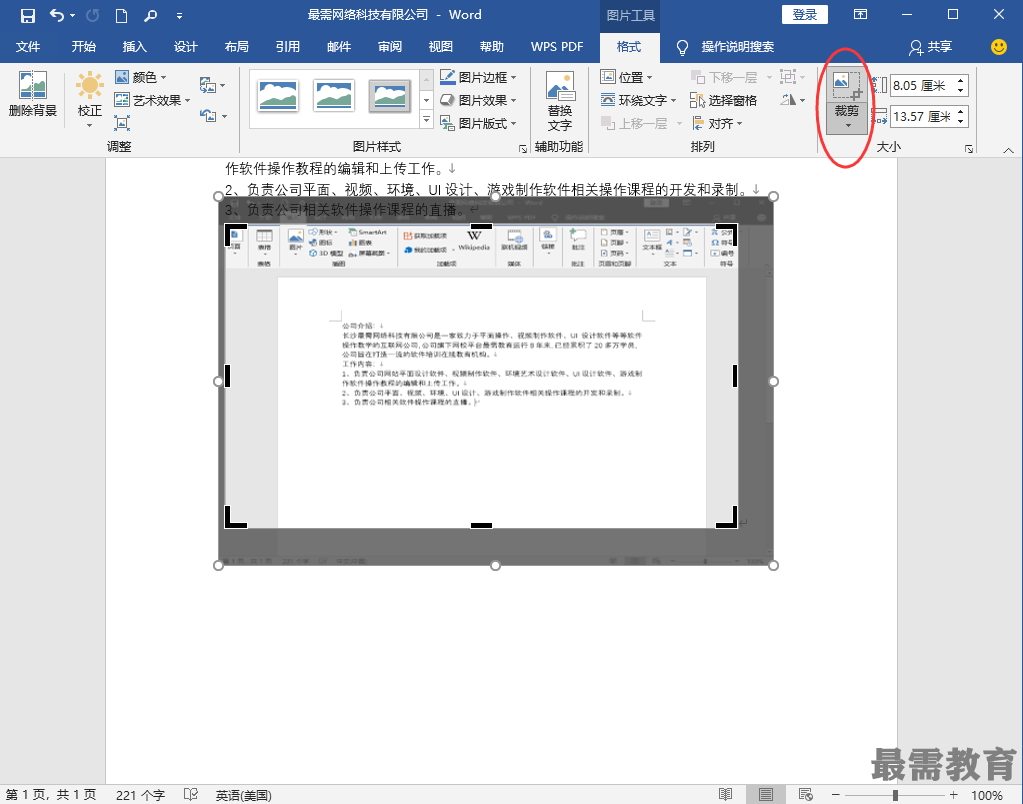Click the smiley feedback icon
This screenshot has width=1023, height=804.
pyautogui.click(x=998, y=47)
